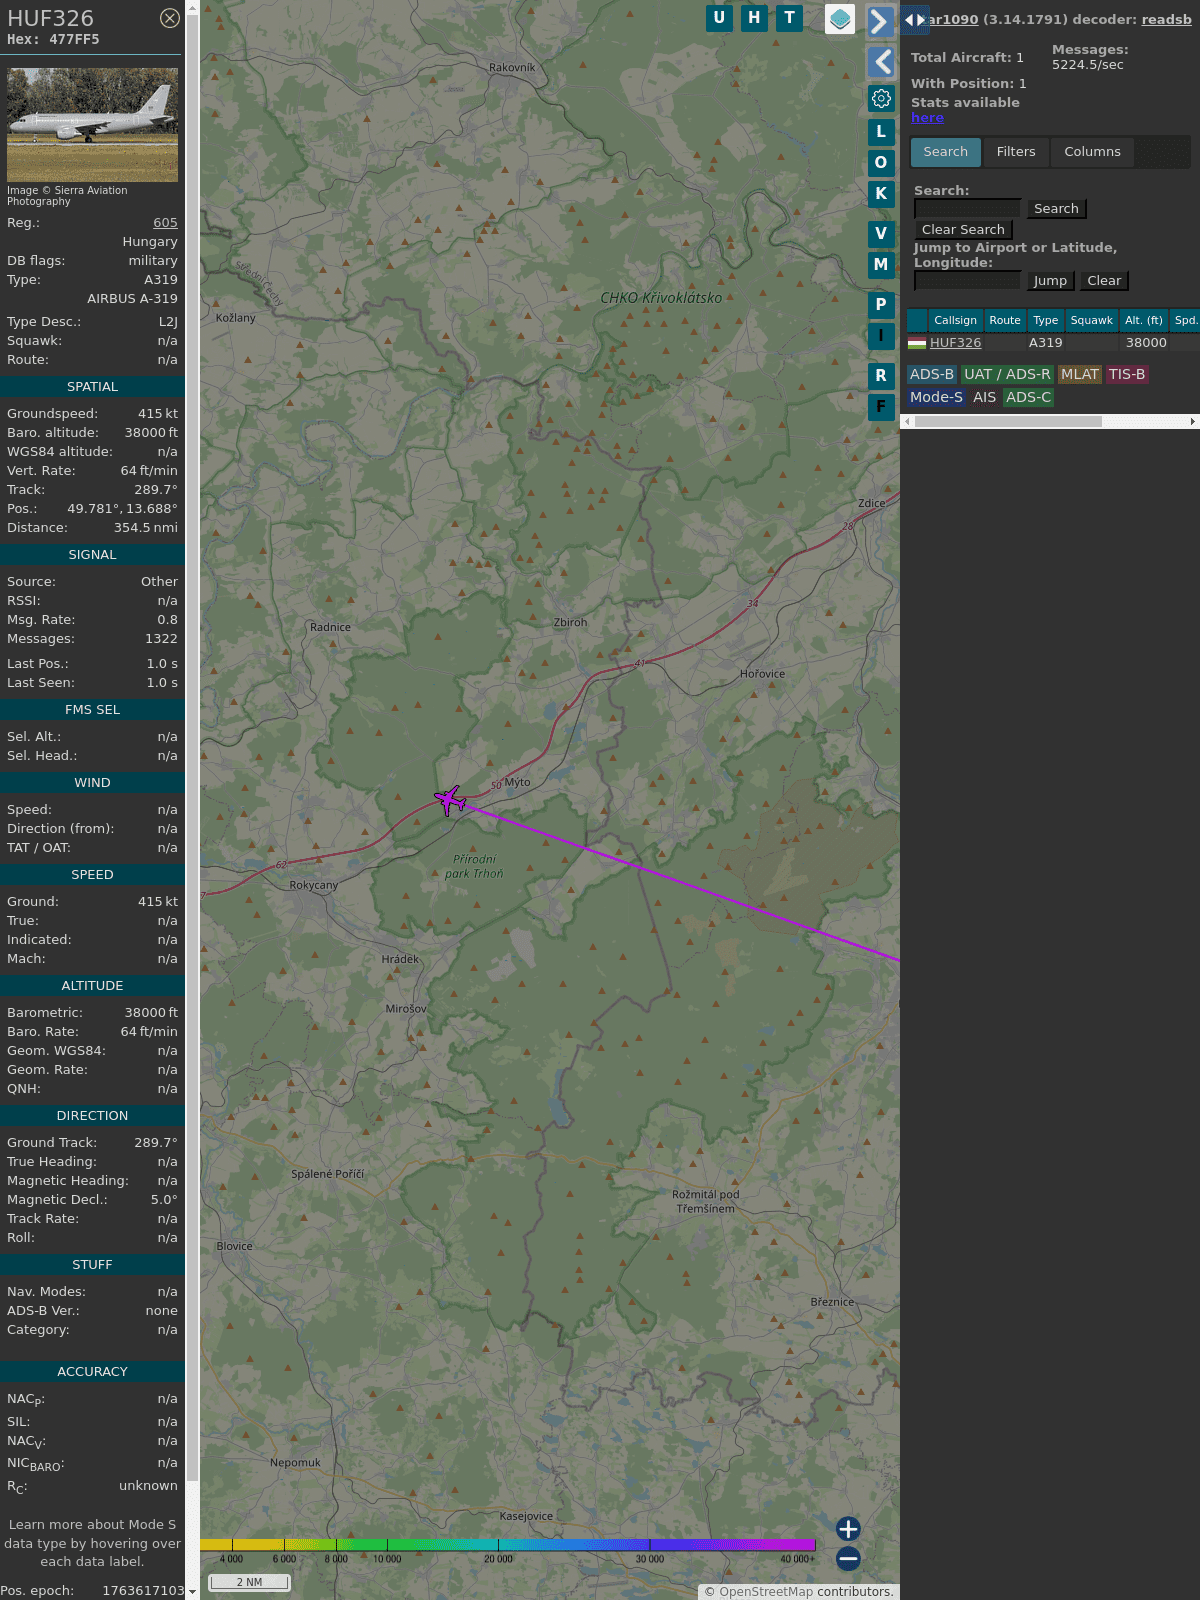Open the Columns tab
This screenshot has height=1600, width=1200.
(x=1092, y=152)
